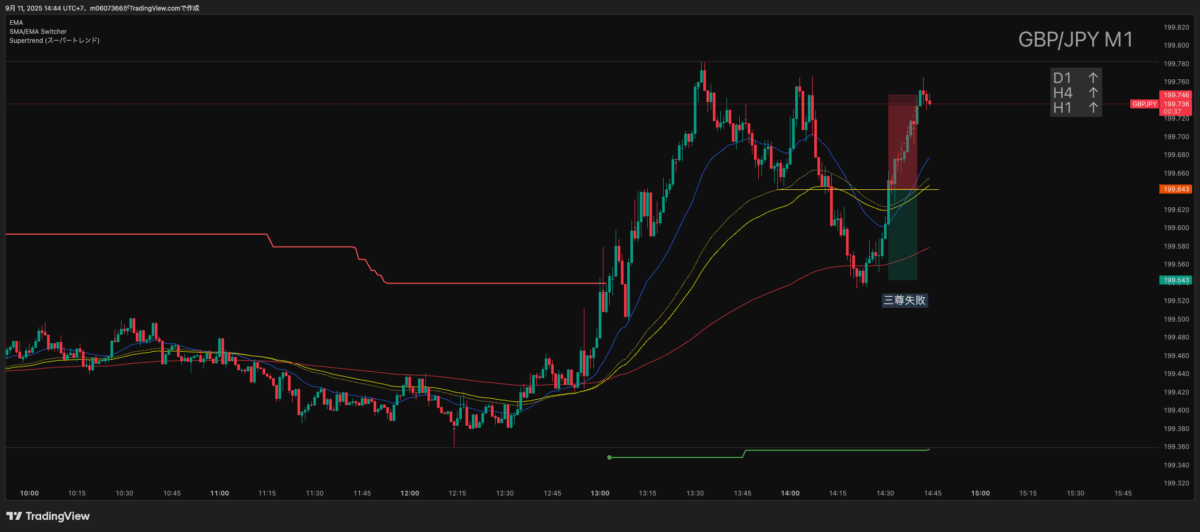Click the 199.500 price axis label

pos(1174,319)
